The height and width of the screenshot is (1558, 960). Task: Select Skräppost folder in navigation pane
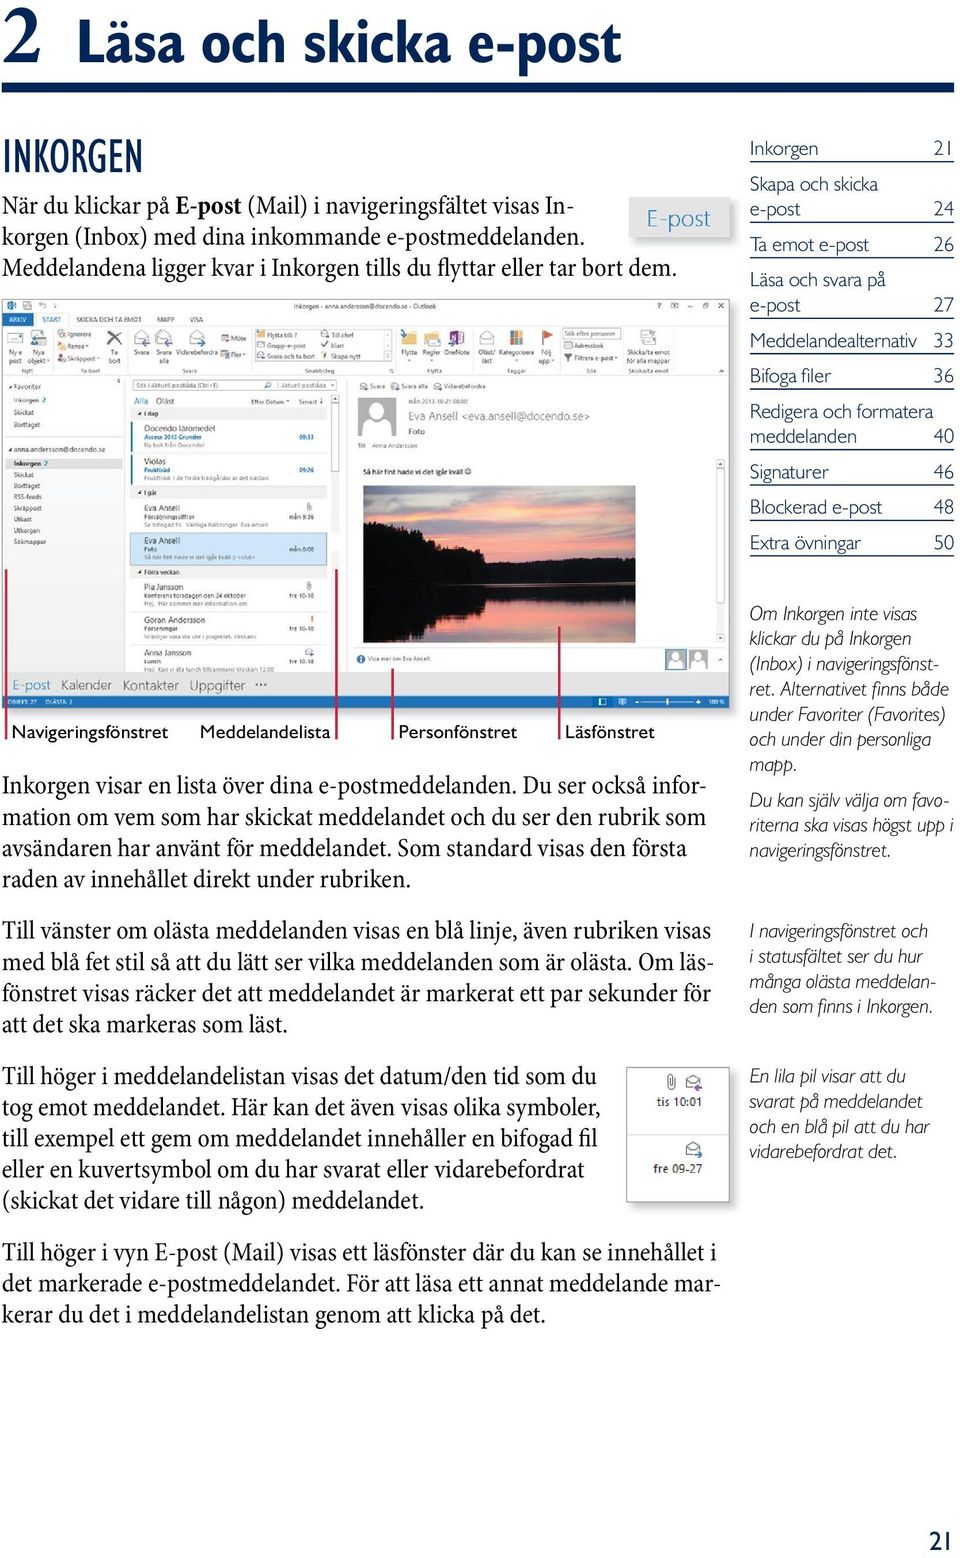pyautogui.click(x=27, y=508)
